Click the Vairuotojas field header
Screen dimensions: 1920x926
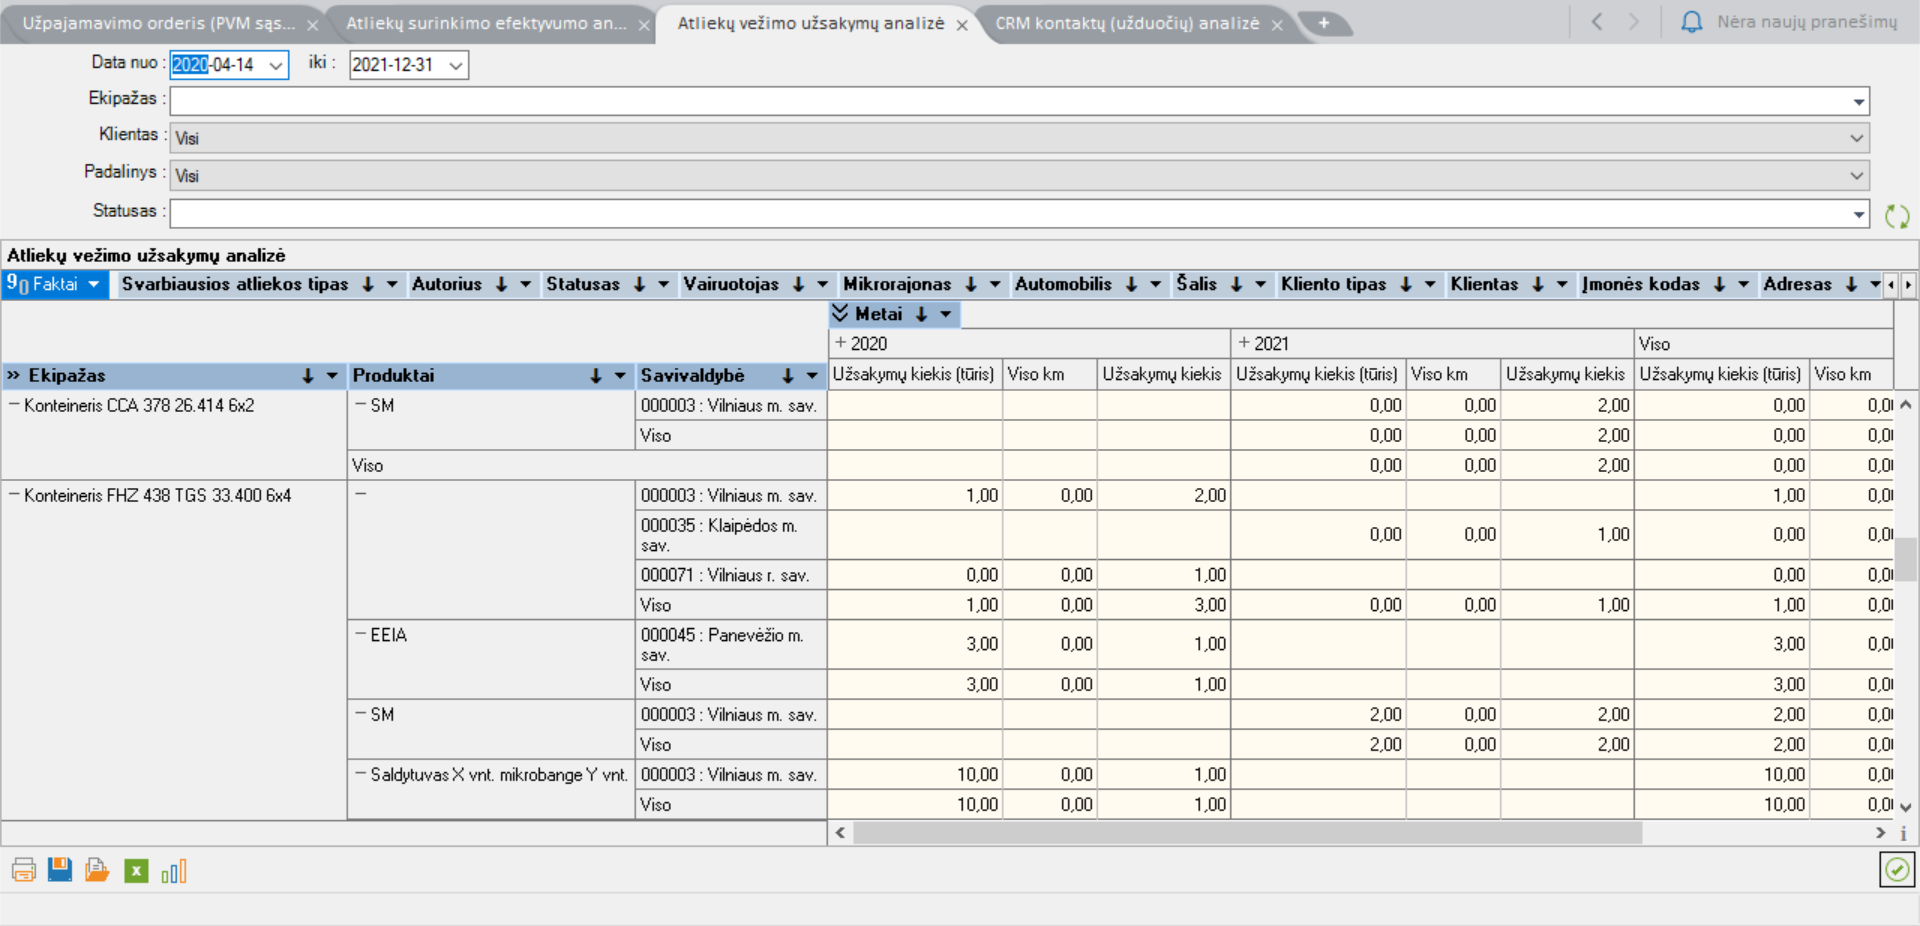click(x=730, y=284)
